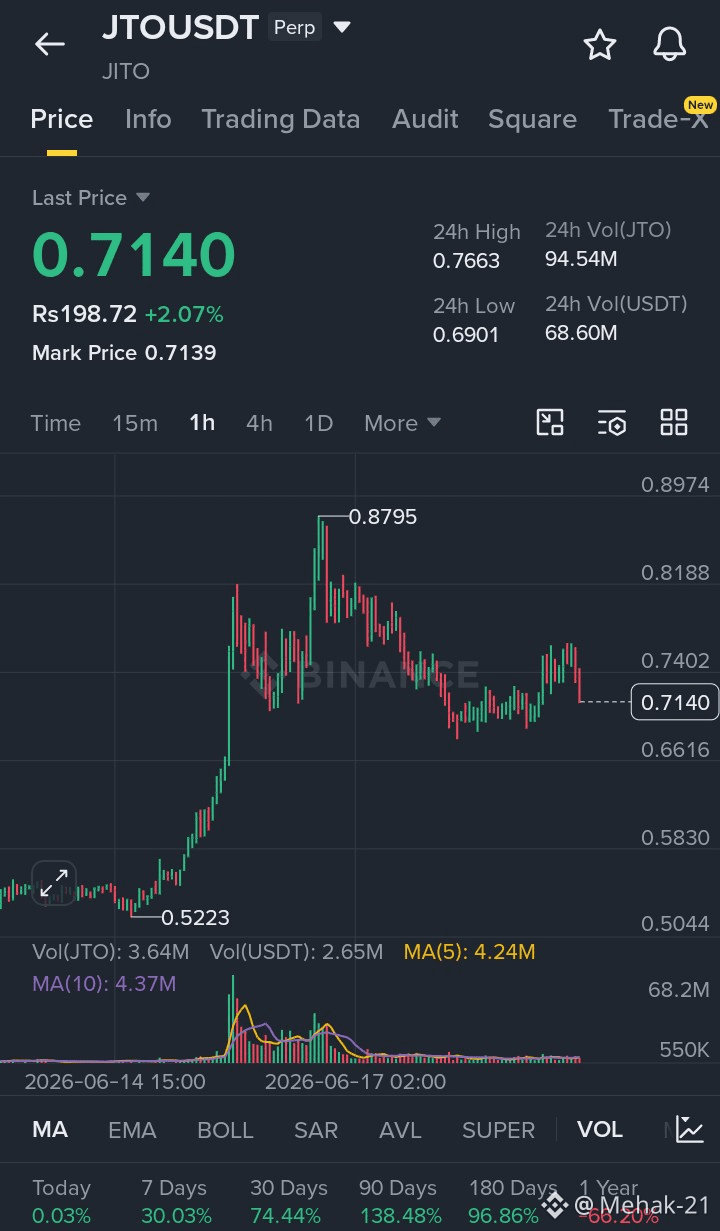Expand JTOUSDT pair selector dropdown arrow
The width and height of the screenshot is (720, 1231).
[x=342, y=27]
